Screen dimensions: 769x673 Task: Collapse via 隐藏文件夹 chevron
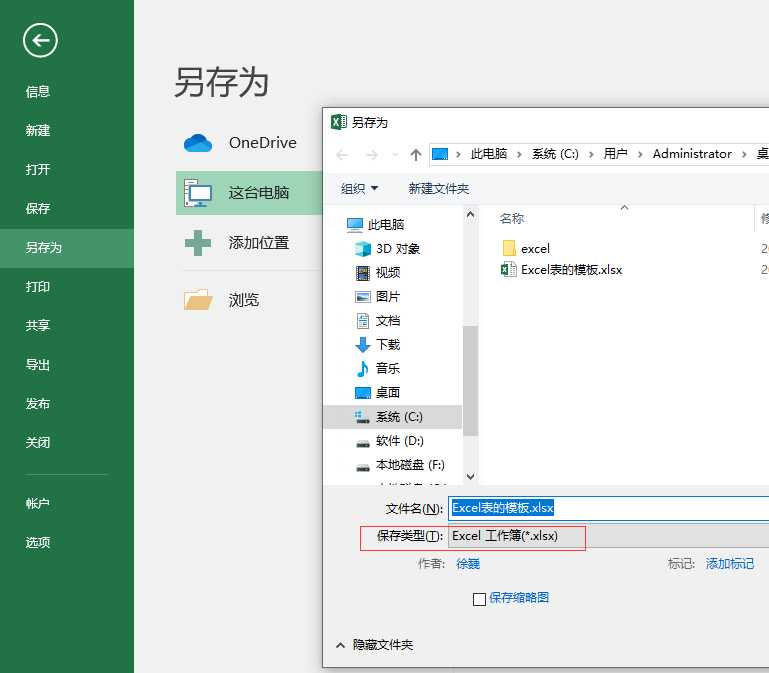click(x=340, y=645)
